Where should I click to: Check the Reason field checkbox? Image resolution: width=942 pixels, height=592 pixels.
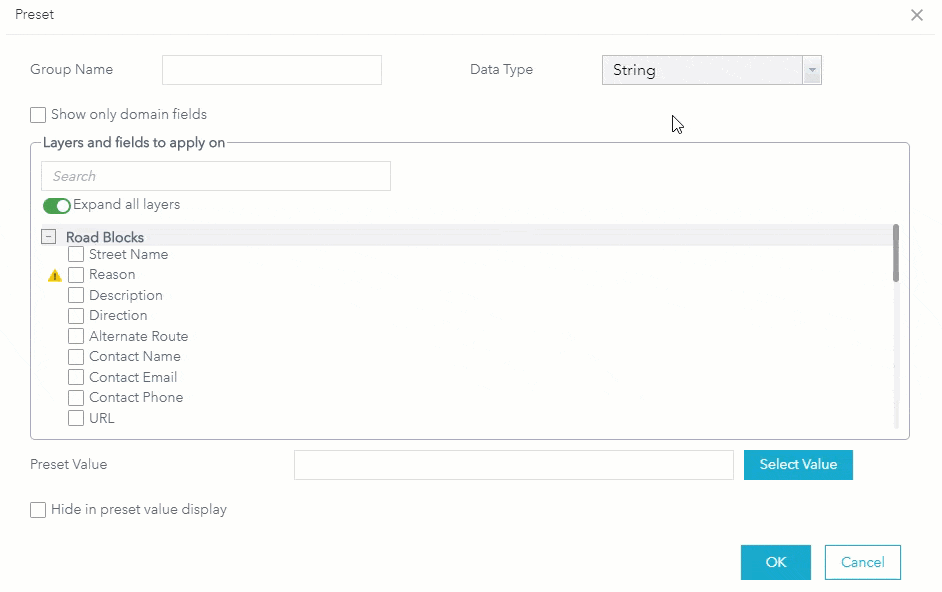tap(76, 275)
